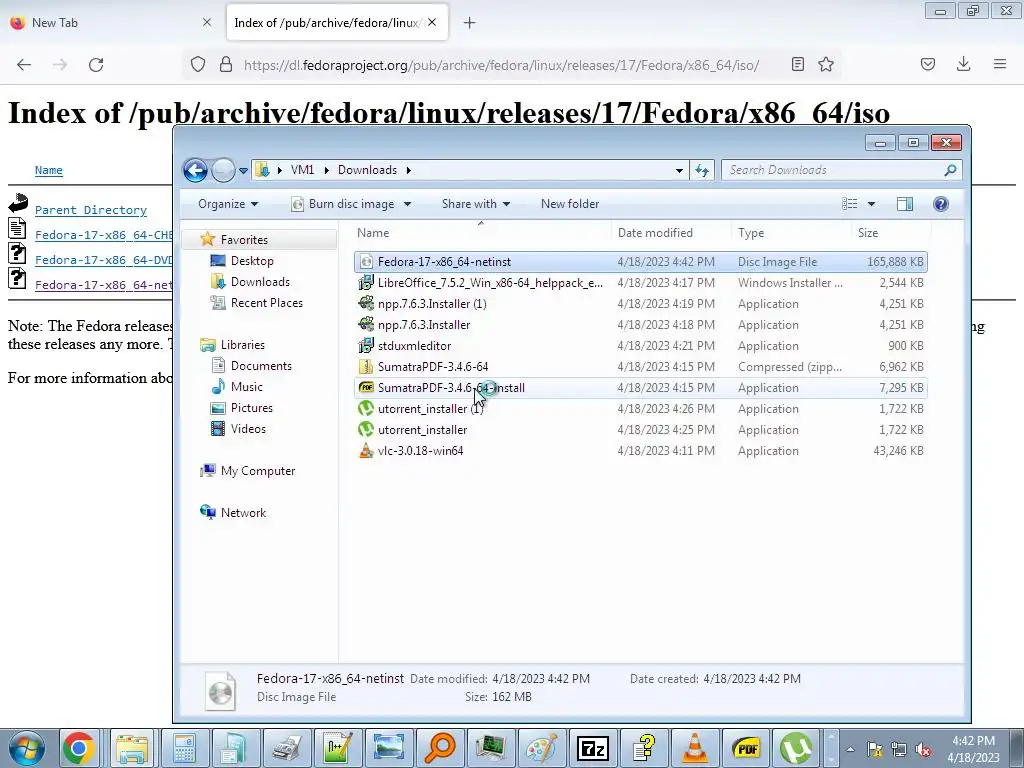The width and height of the screenshot is (1024, 768).
Task: Refresh the Explorer address bar
Action: tap(702, 170)
